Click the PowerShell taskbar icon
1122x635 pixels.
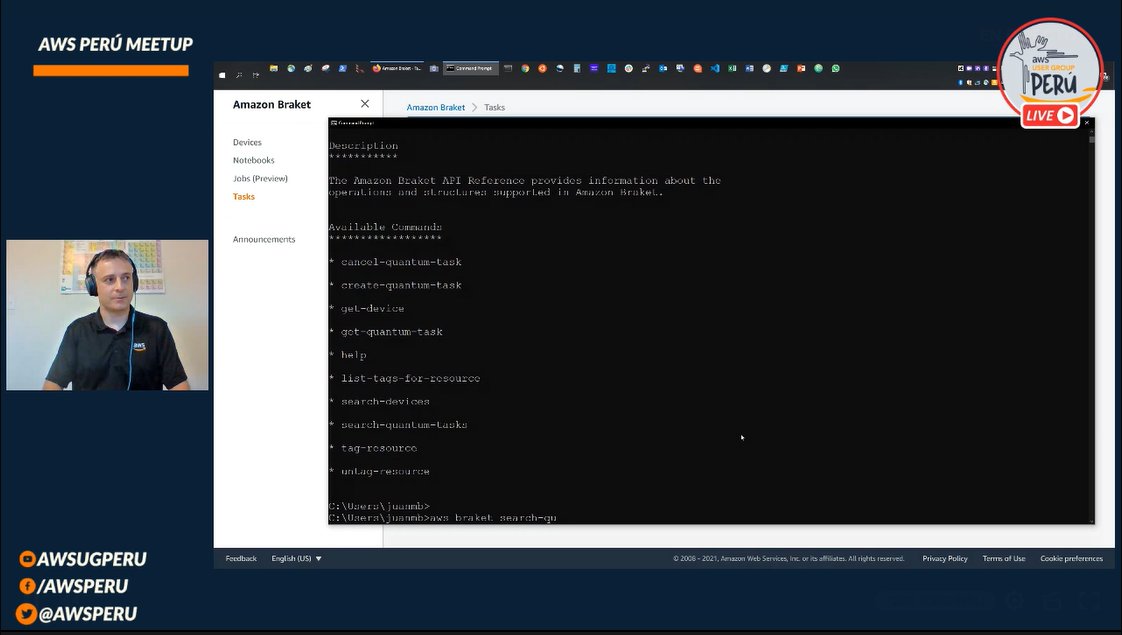tap(342, 68)
